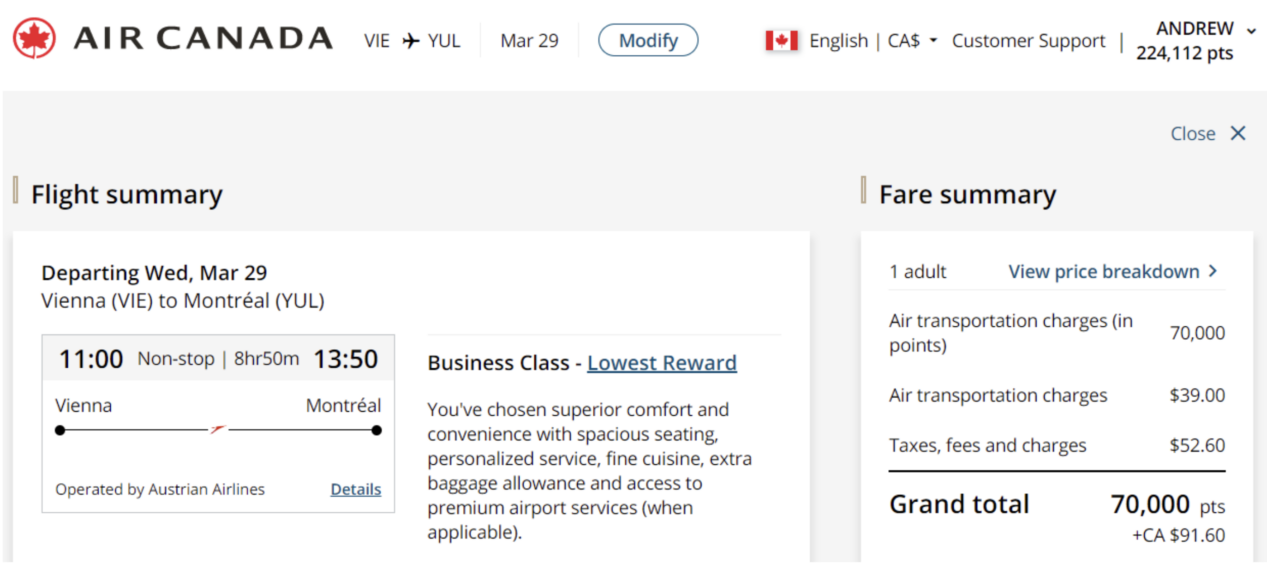Viewport: 1267px width, 575px height.
Task: Click the AIR CANADA wordmark
Action: (203, 39)
